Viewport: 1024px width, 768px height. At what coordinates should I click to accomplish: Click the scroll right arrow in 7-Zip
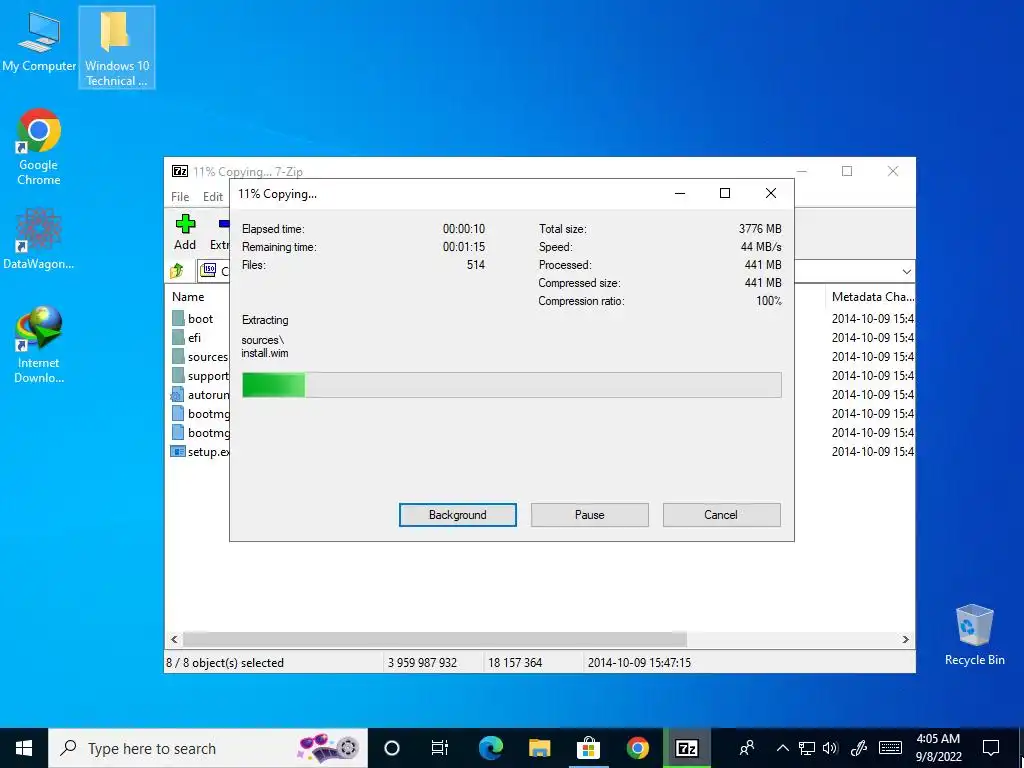[x=906, y=639]
